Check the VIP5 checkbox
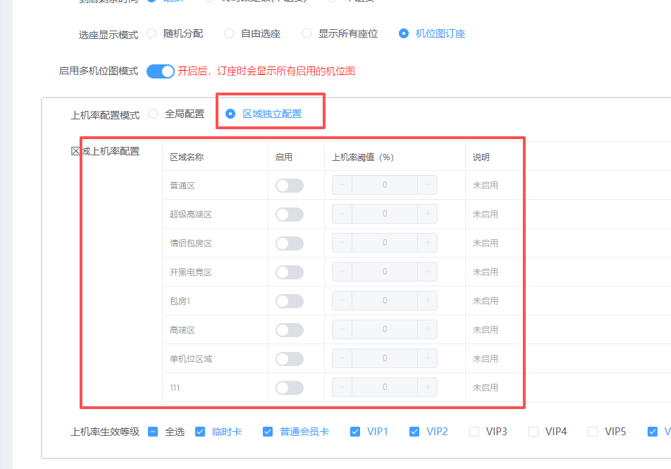 593,432
